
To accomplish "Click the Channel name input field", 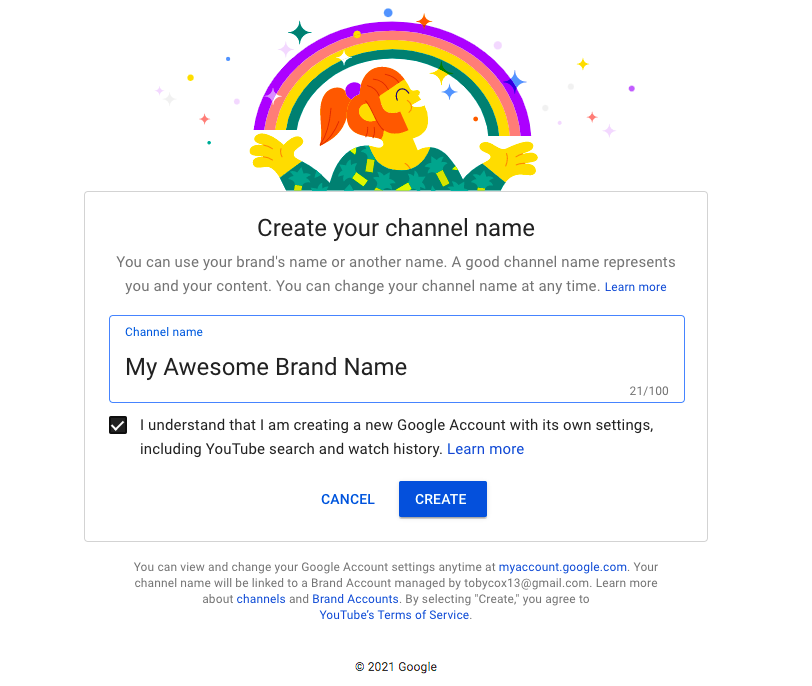I will pyautogui.click(x=397, y=359).
